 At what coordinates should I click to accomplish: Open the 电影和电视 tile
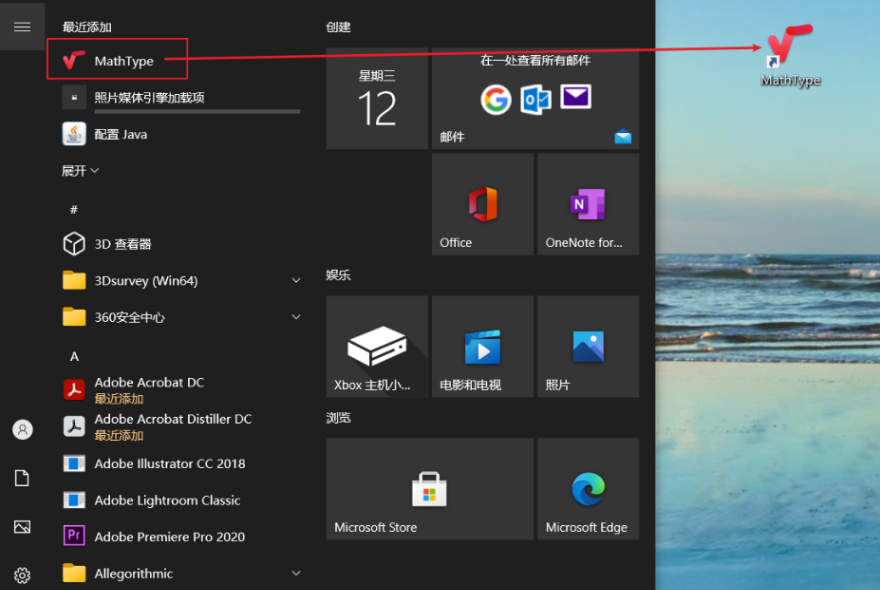point(483,346)
